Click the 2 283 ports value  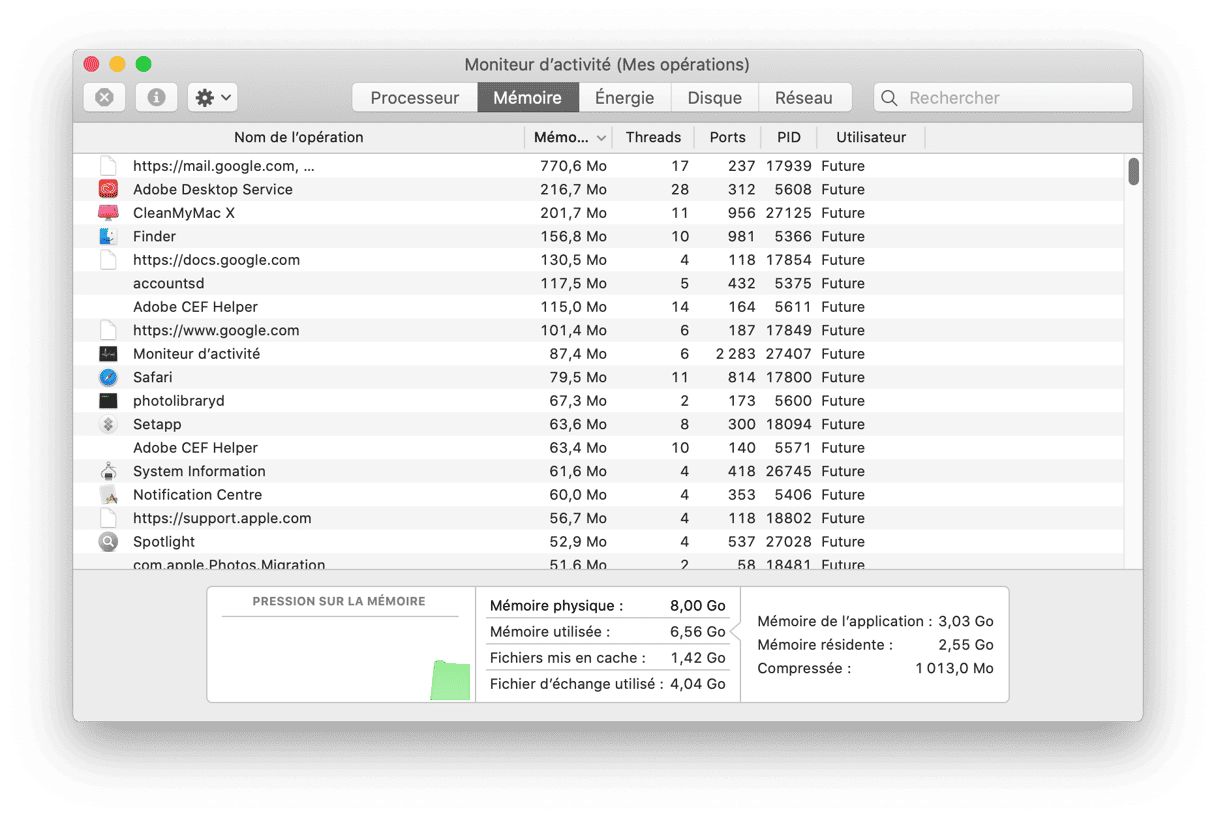point(735,354)
